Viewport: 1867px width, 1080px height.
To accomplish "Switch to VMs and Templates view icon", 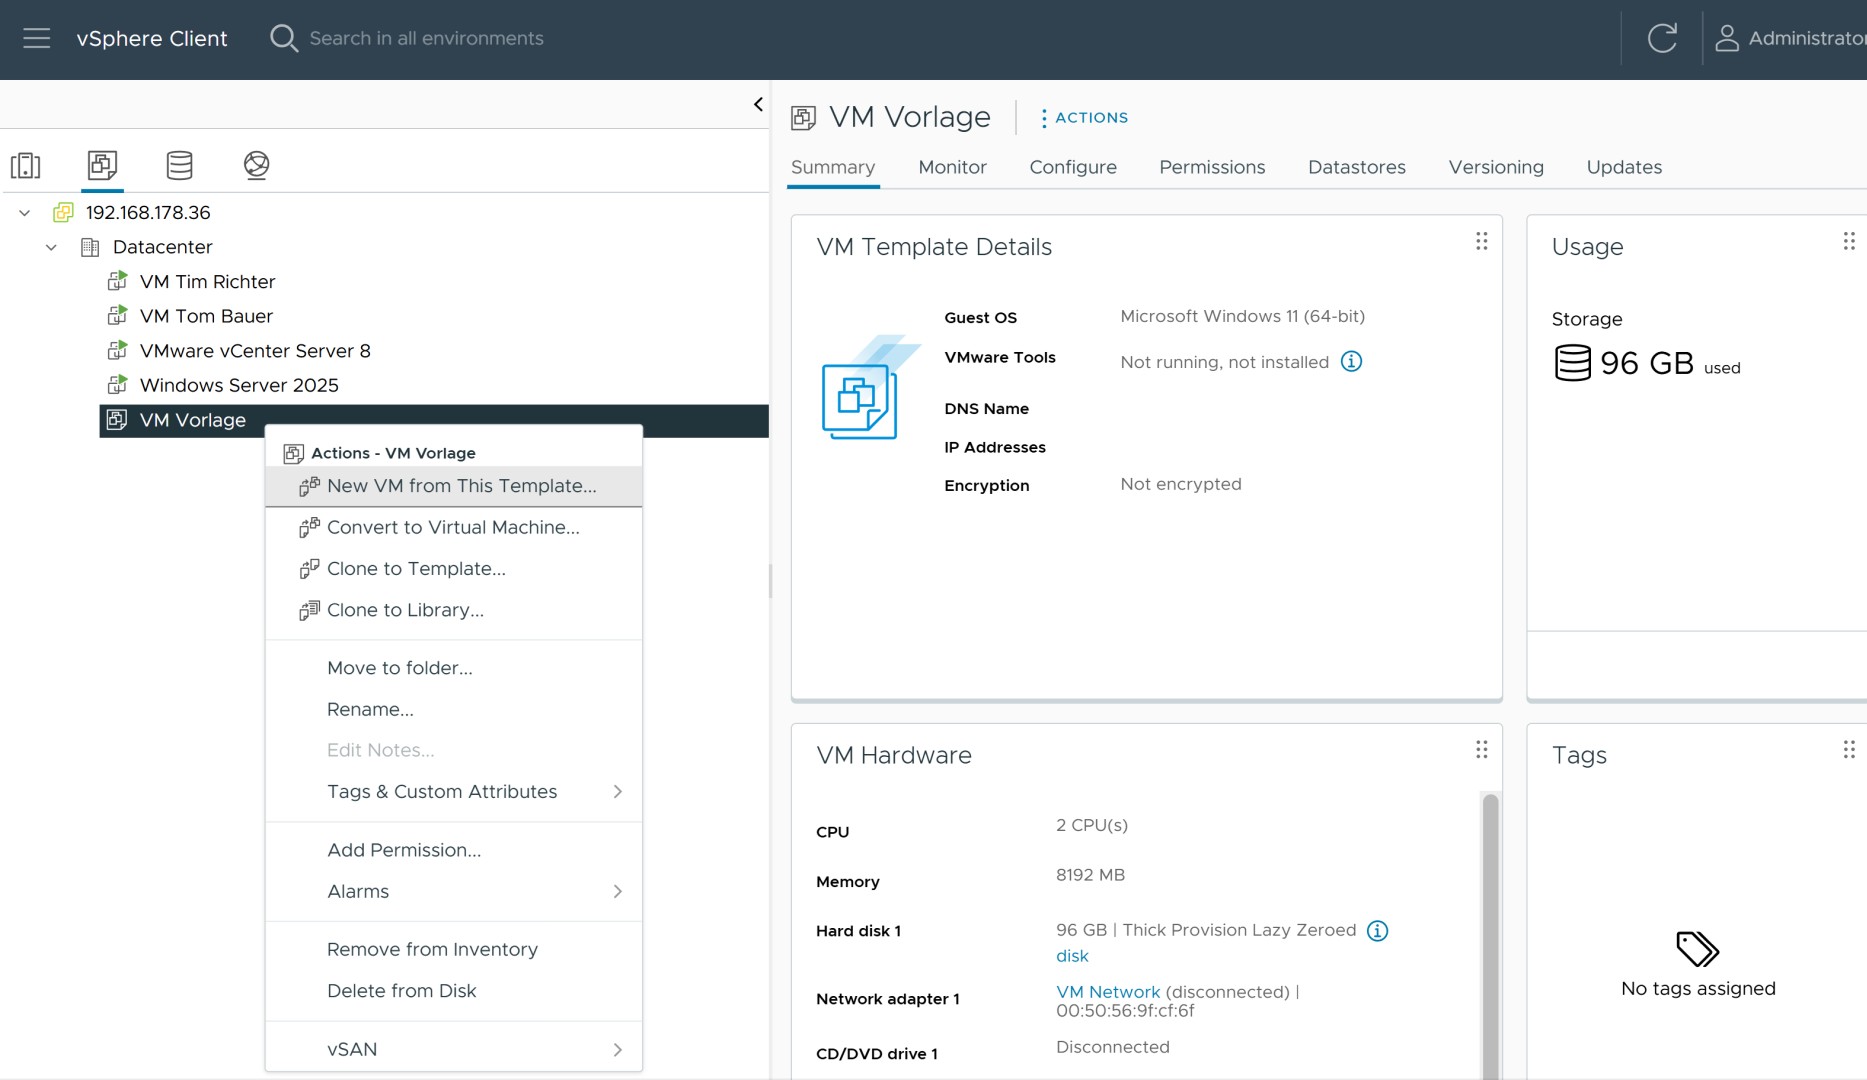I will [x=102, y=165].
